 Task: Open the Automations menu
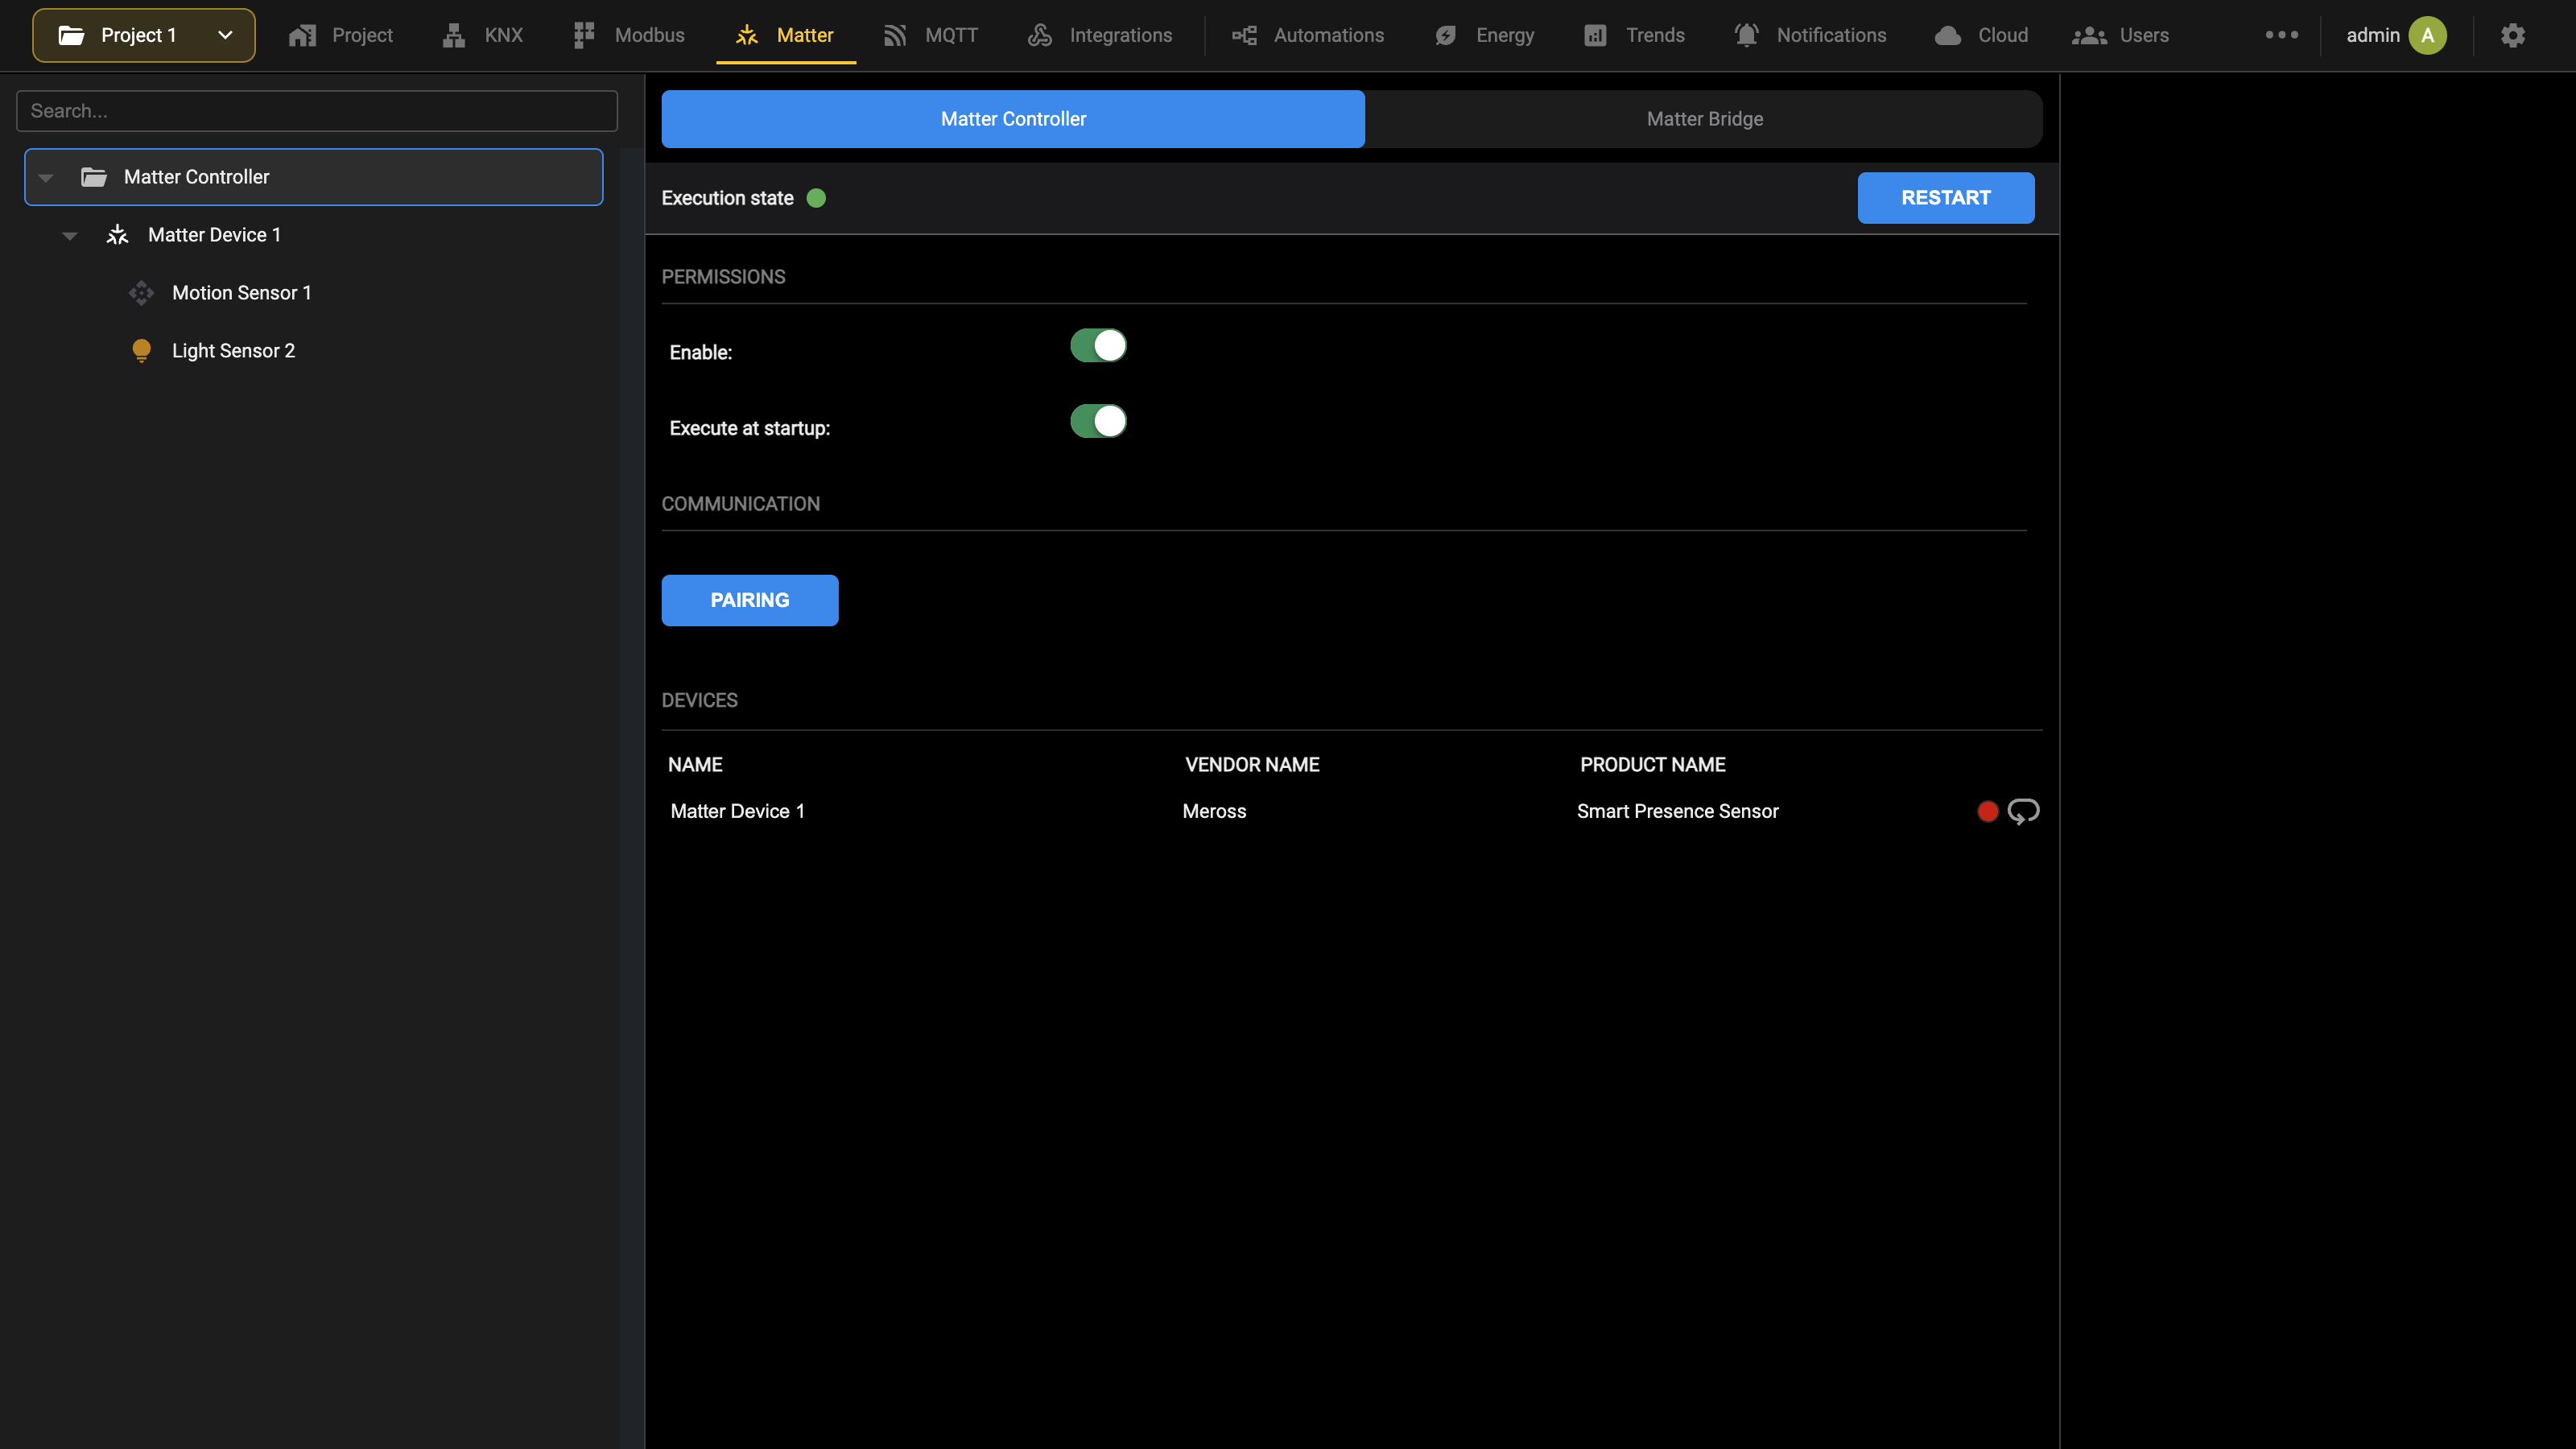pyautogui.click(x=1308, y=35)
